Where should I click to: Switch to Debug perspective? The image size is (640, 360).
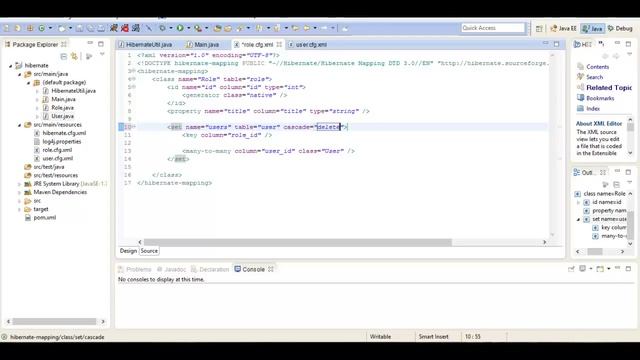pos(620,28)
